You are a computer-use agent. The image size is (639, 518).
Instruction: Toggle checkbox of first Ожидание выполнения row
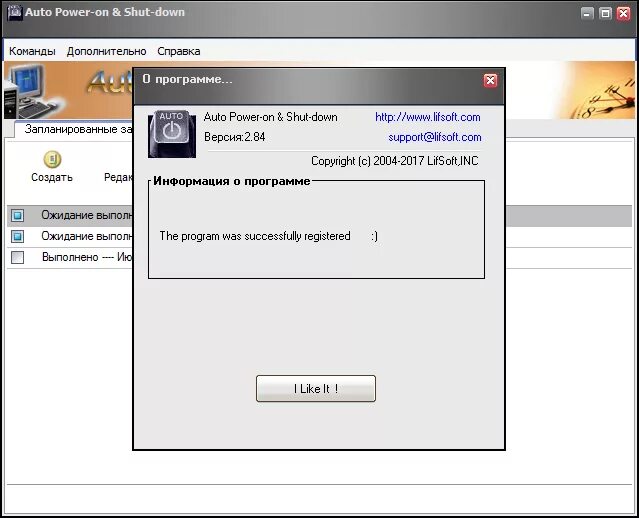pos(18,215)
